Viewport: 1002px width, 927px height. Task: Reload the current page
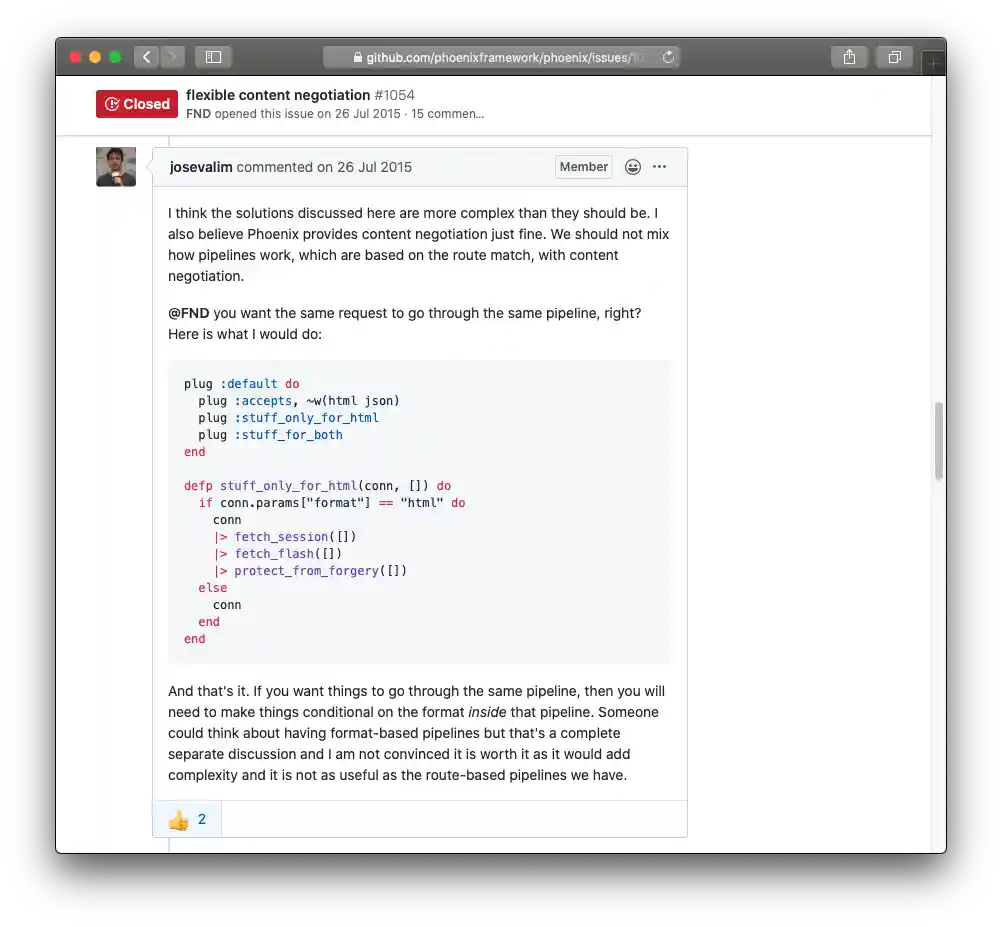pyautogui.click(x=669, y=57)
